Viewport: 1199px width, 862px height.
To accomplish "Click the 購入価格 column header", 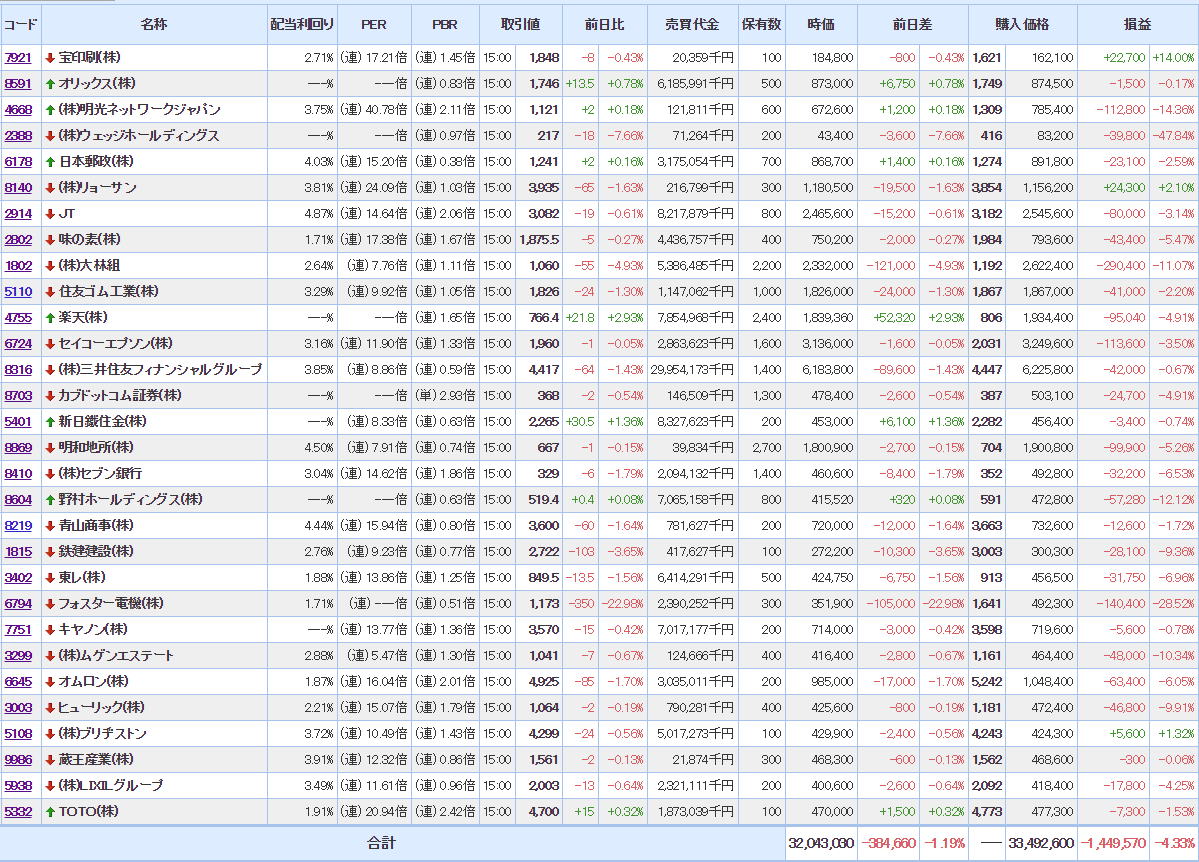I will click(1022, 24).
